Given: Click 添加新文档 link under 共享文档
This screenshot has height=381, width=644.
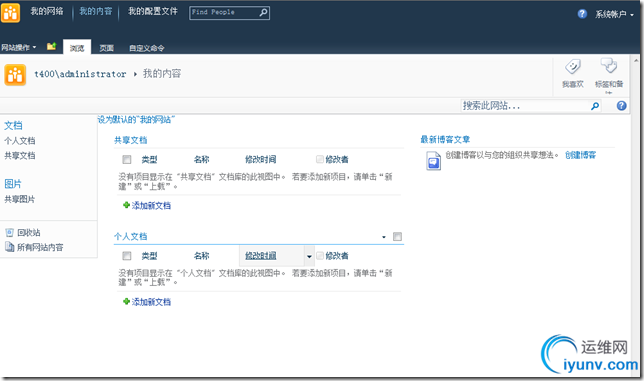Looking at the screenshot, I should (x=151, y=205).
